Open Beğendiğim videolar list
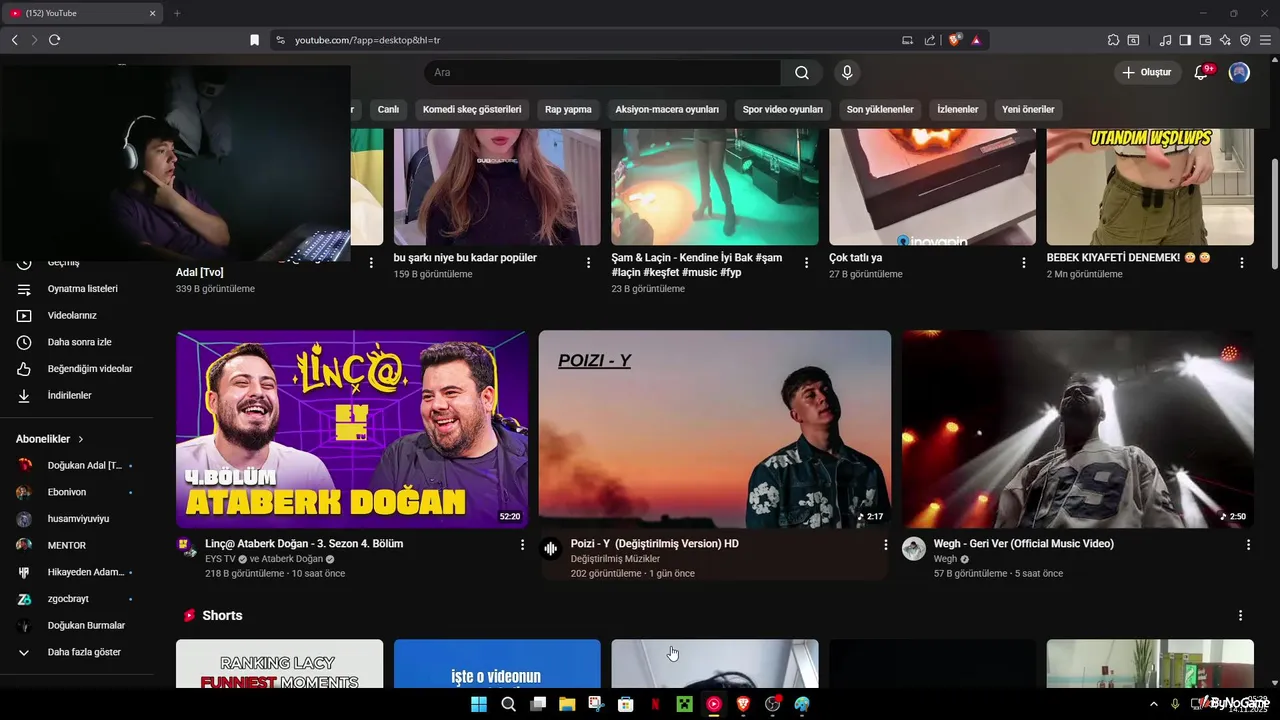 90,369
